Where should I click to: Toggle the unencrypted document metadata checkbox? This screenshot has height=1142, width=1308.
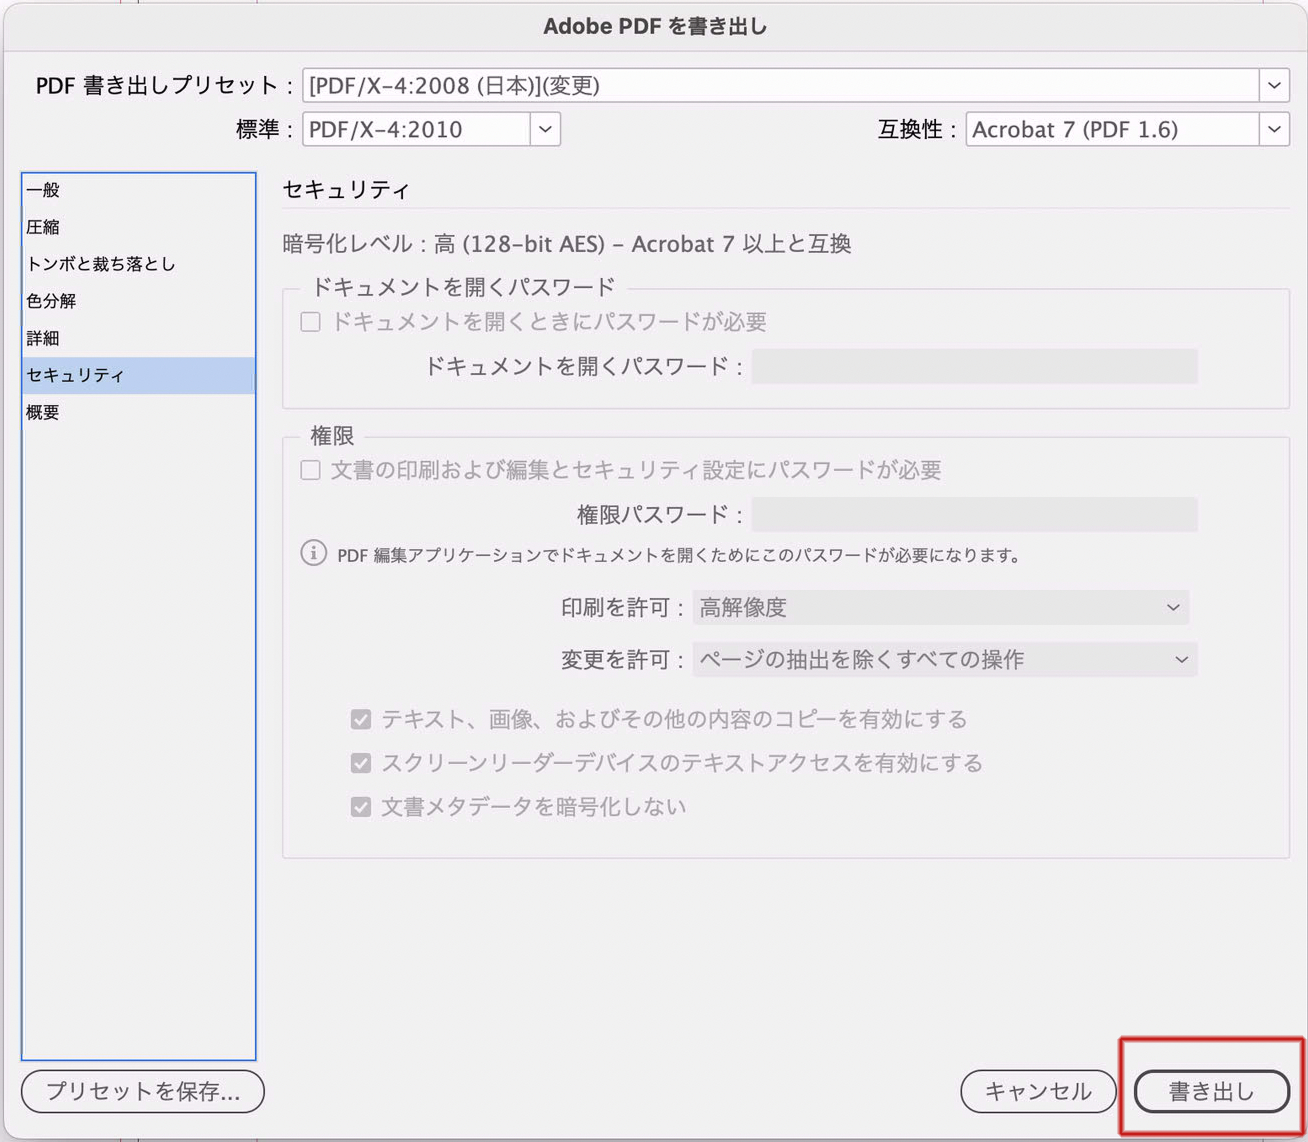pos(361,807)
